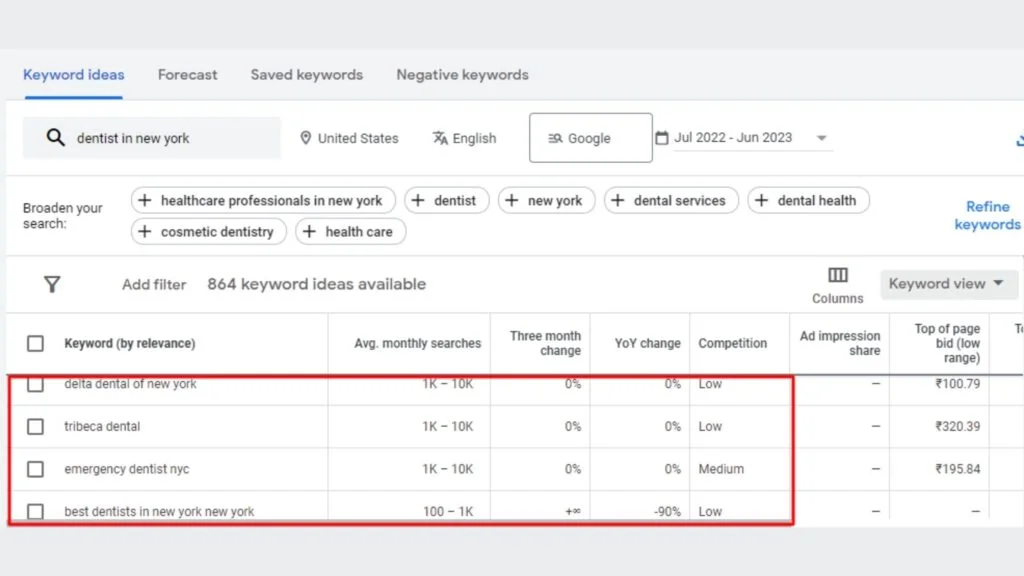Viewport: 1024px width, 576px height.
Task: Click the -90% YoY change value
Action: (667, 511)
